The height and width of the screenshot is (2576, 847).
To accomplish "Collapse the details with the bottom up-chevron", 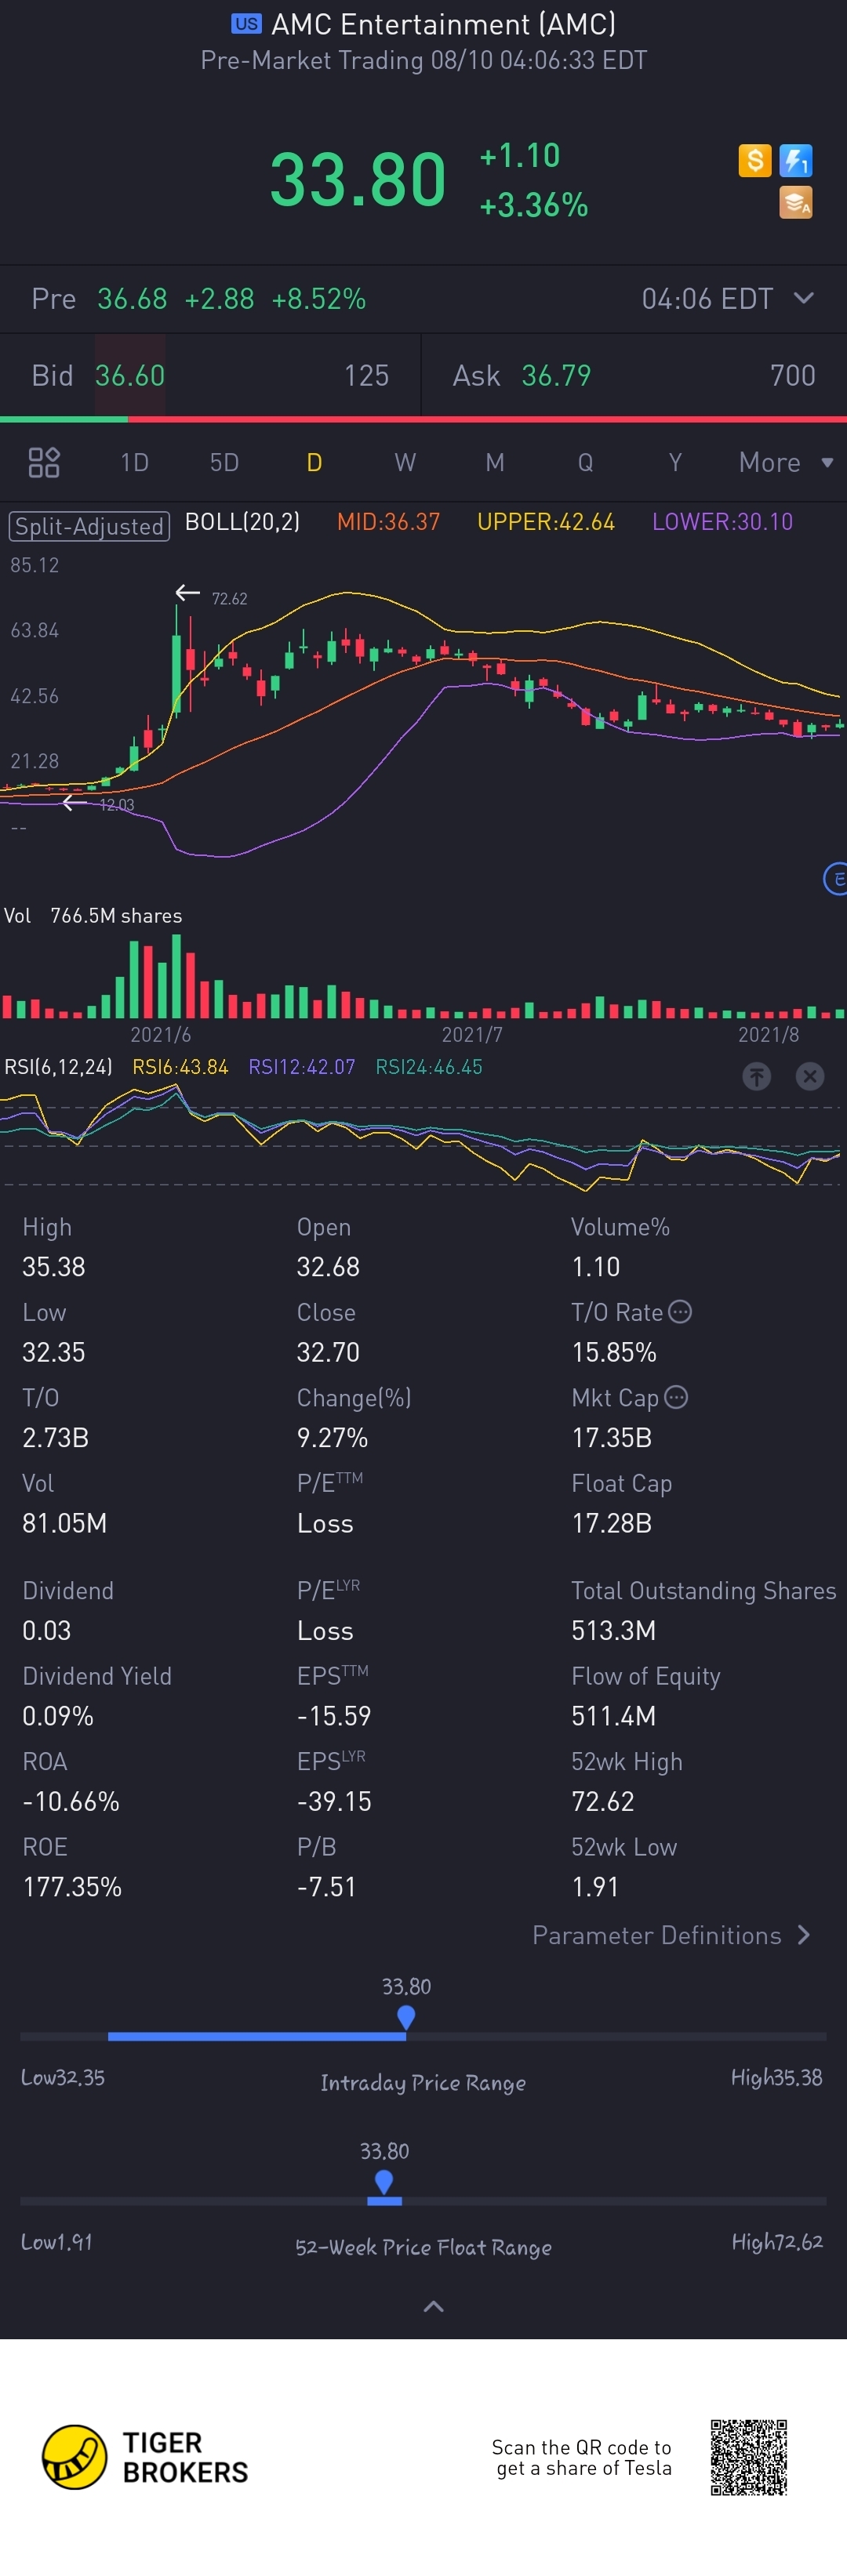I will point(433,2306).
